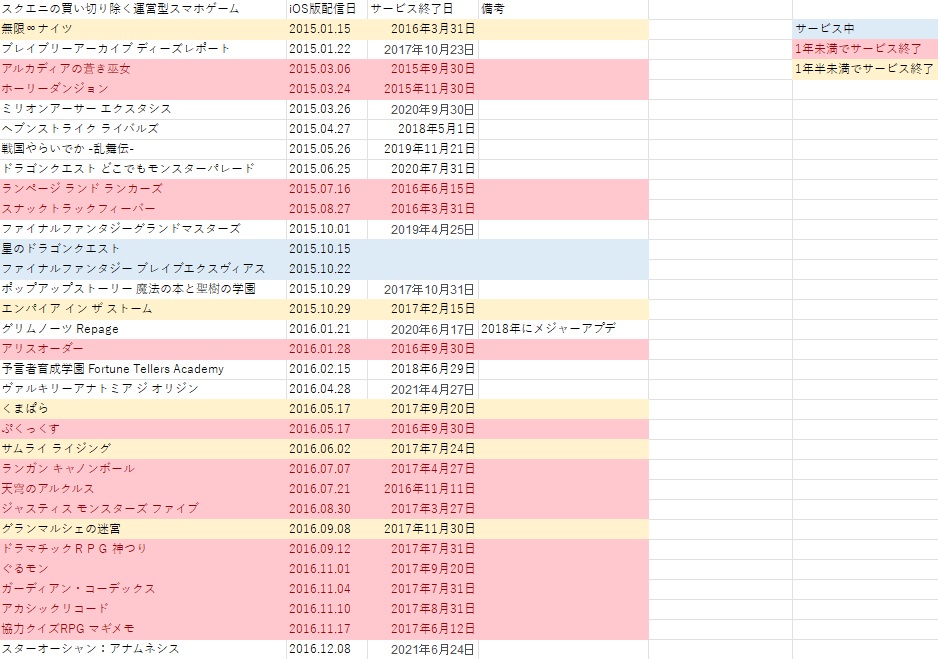Image resolution: width=938 pixels, height=659 pixels.
Task: Select the legend cell '1年未満でサービス終了'
Action: click(865, 49)
